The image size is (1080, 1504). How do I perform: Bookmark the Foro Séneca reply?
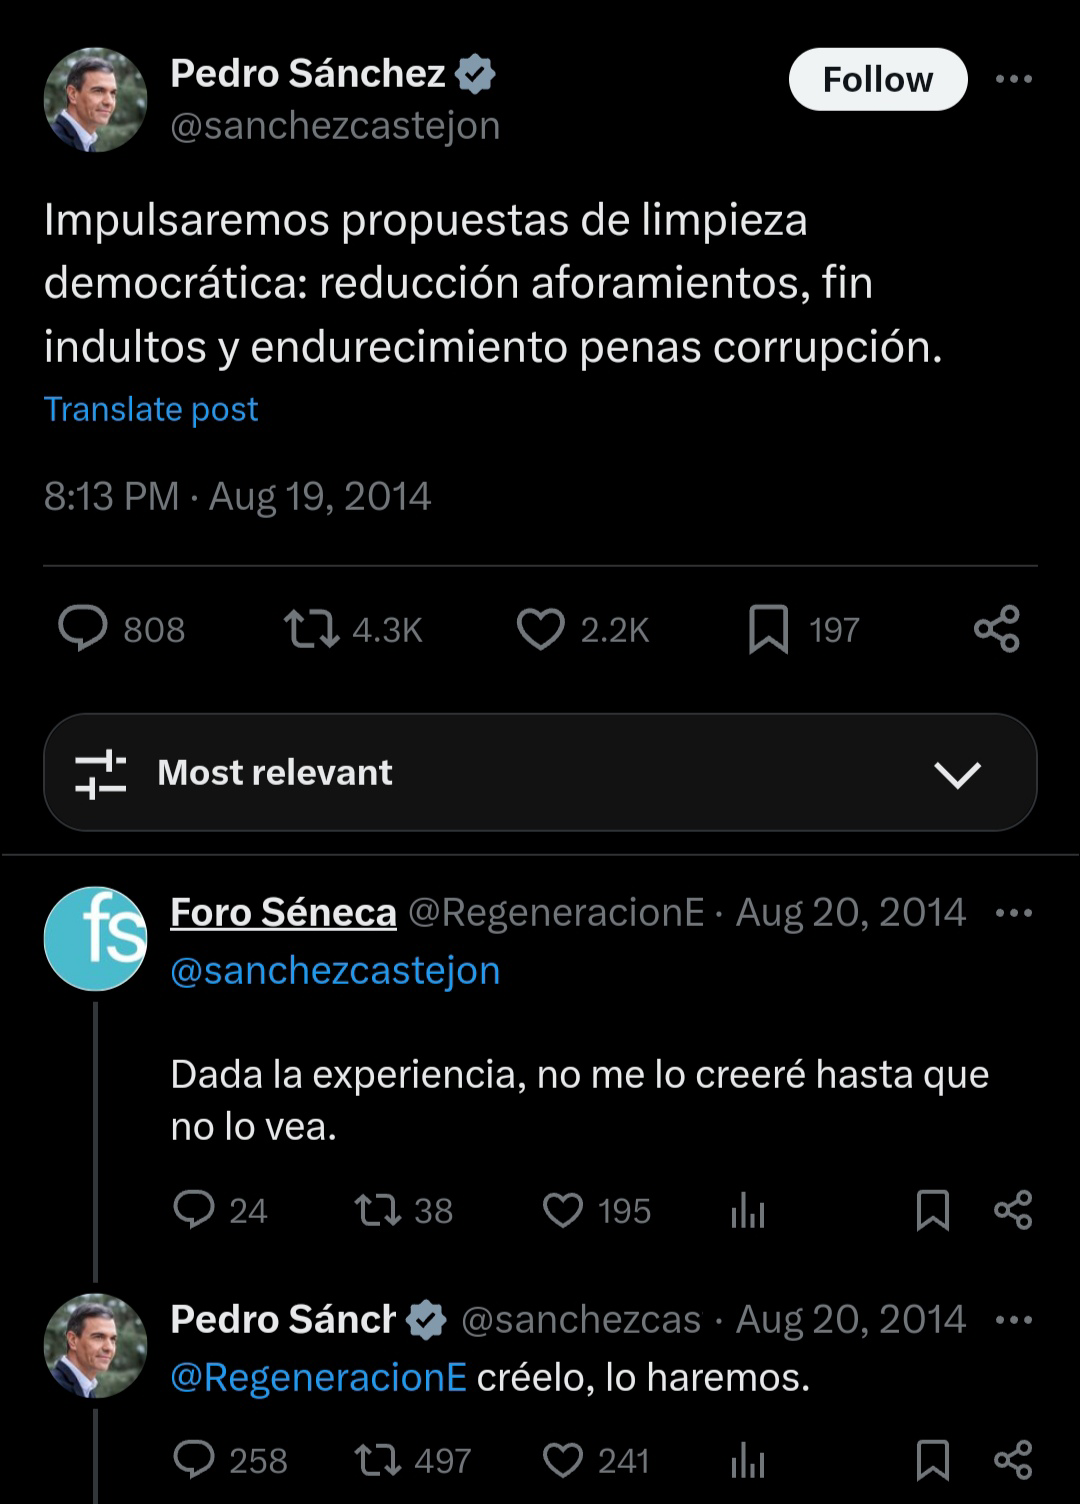pyautogui.click(x=932, y=1210)
